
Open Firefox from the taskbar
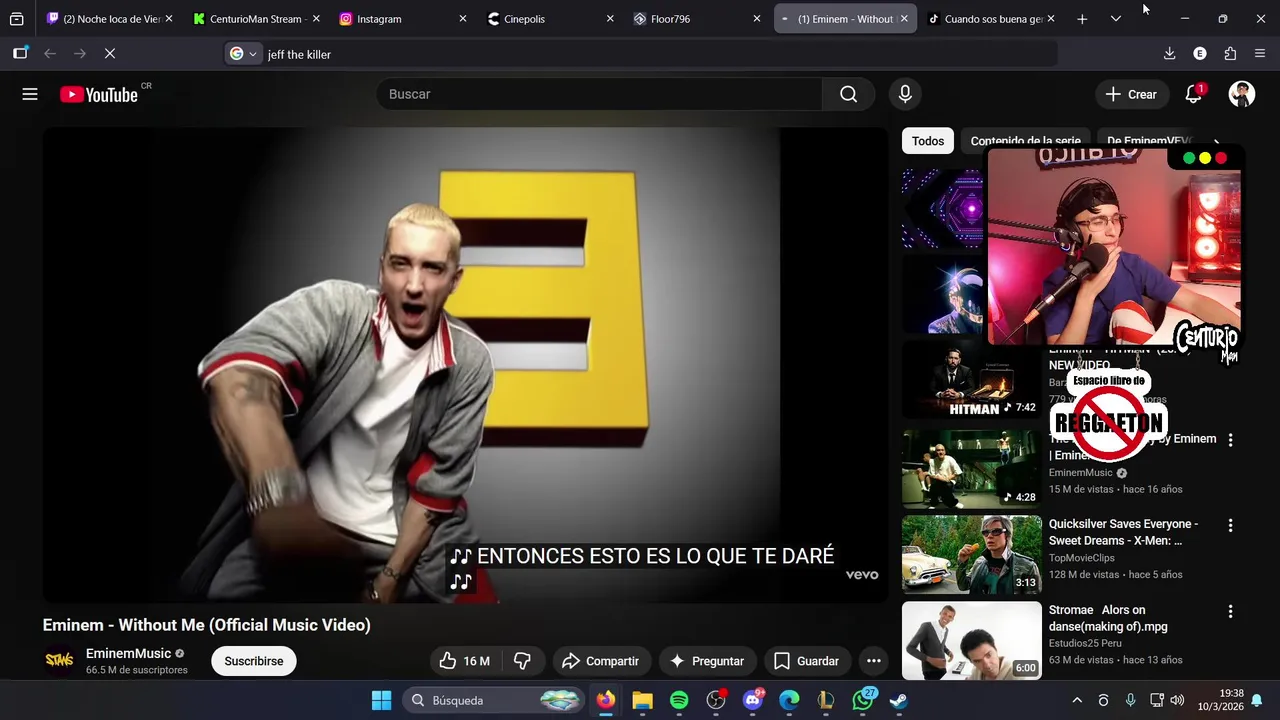pyautogui.click(x=606, y=700)
